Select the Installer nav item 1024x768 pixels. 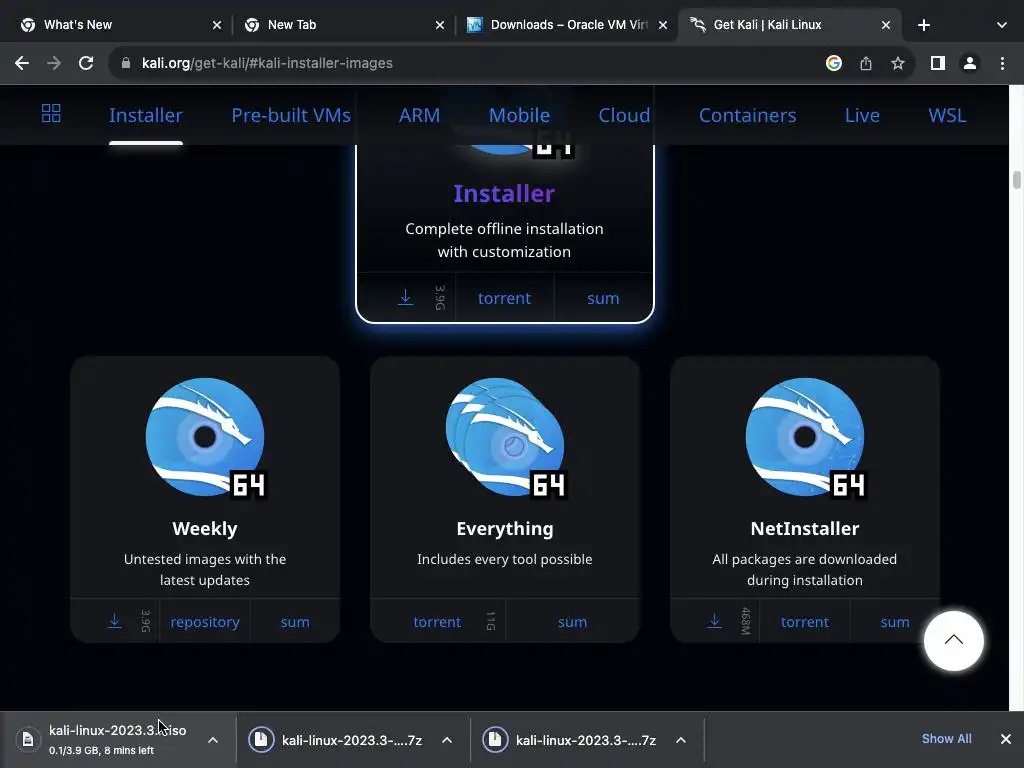pyautogui.click(x=146, y=116)
